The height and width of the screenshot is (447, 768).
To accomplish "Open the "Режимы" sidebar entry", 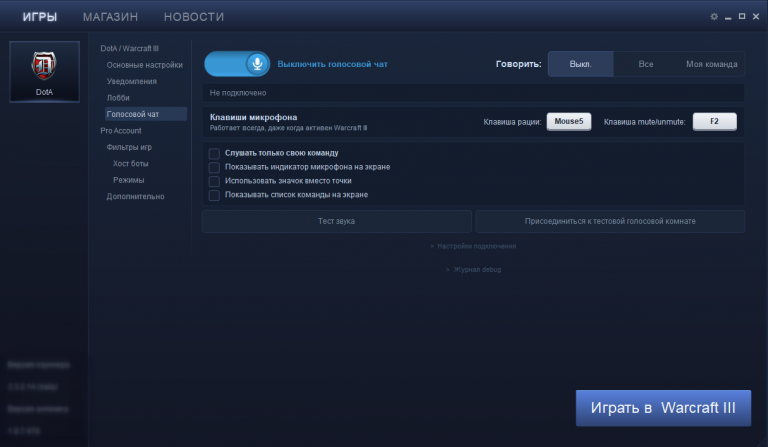I will 128,180.
